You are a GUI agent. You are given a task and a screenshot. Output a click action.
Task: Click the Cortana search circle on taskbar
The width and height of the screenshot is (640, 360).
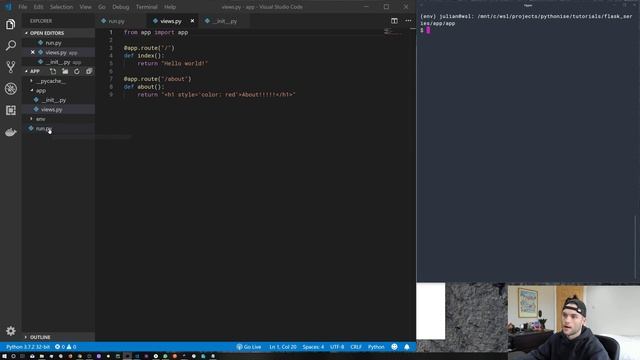tap(13, 356)
